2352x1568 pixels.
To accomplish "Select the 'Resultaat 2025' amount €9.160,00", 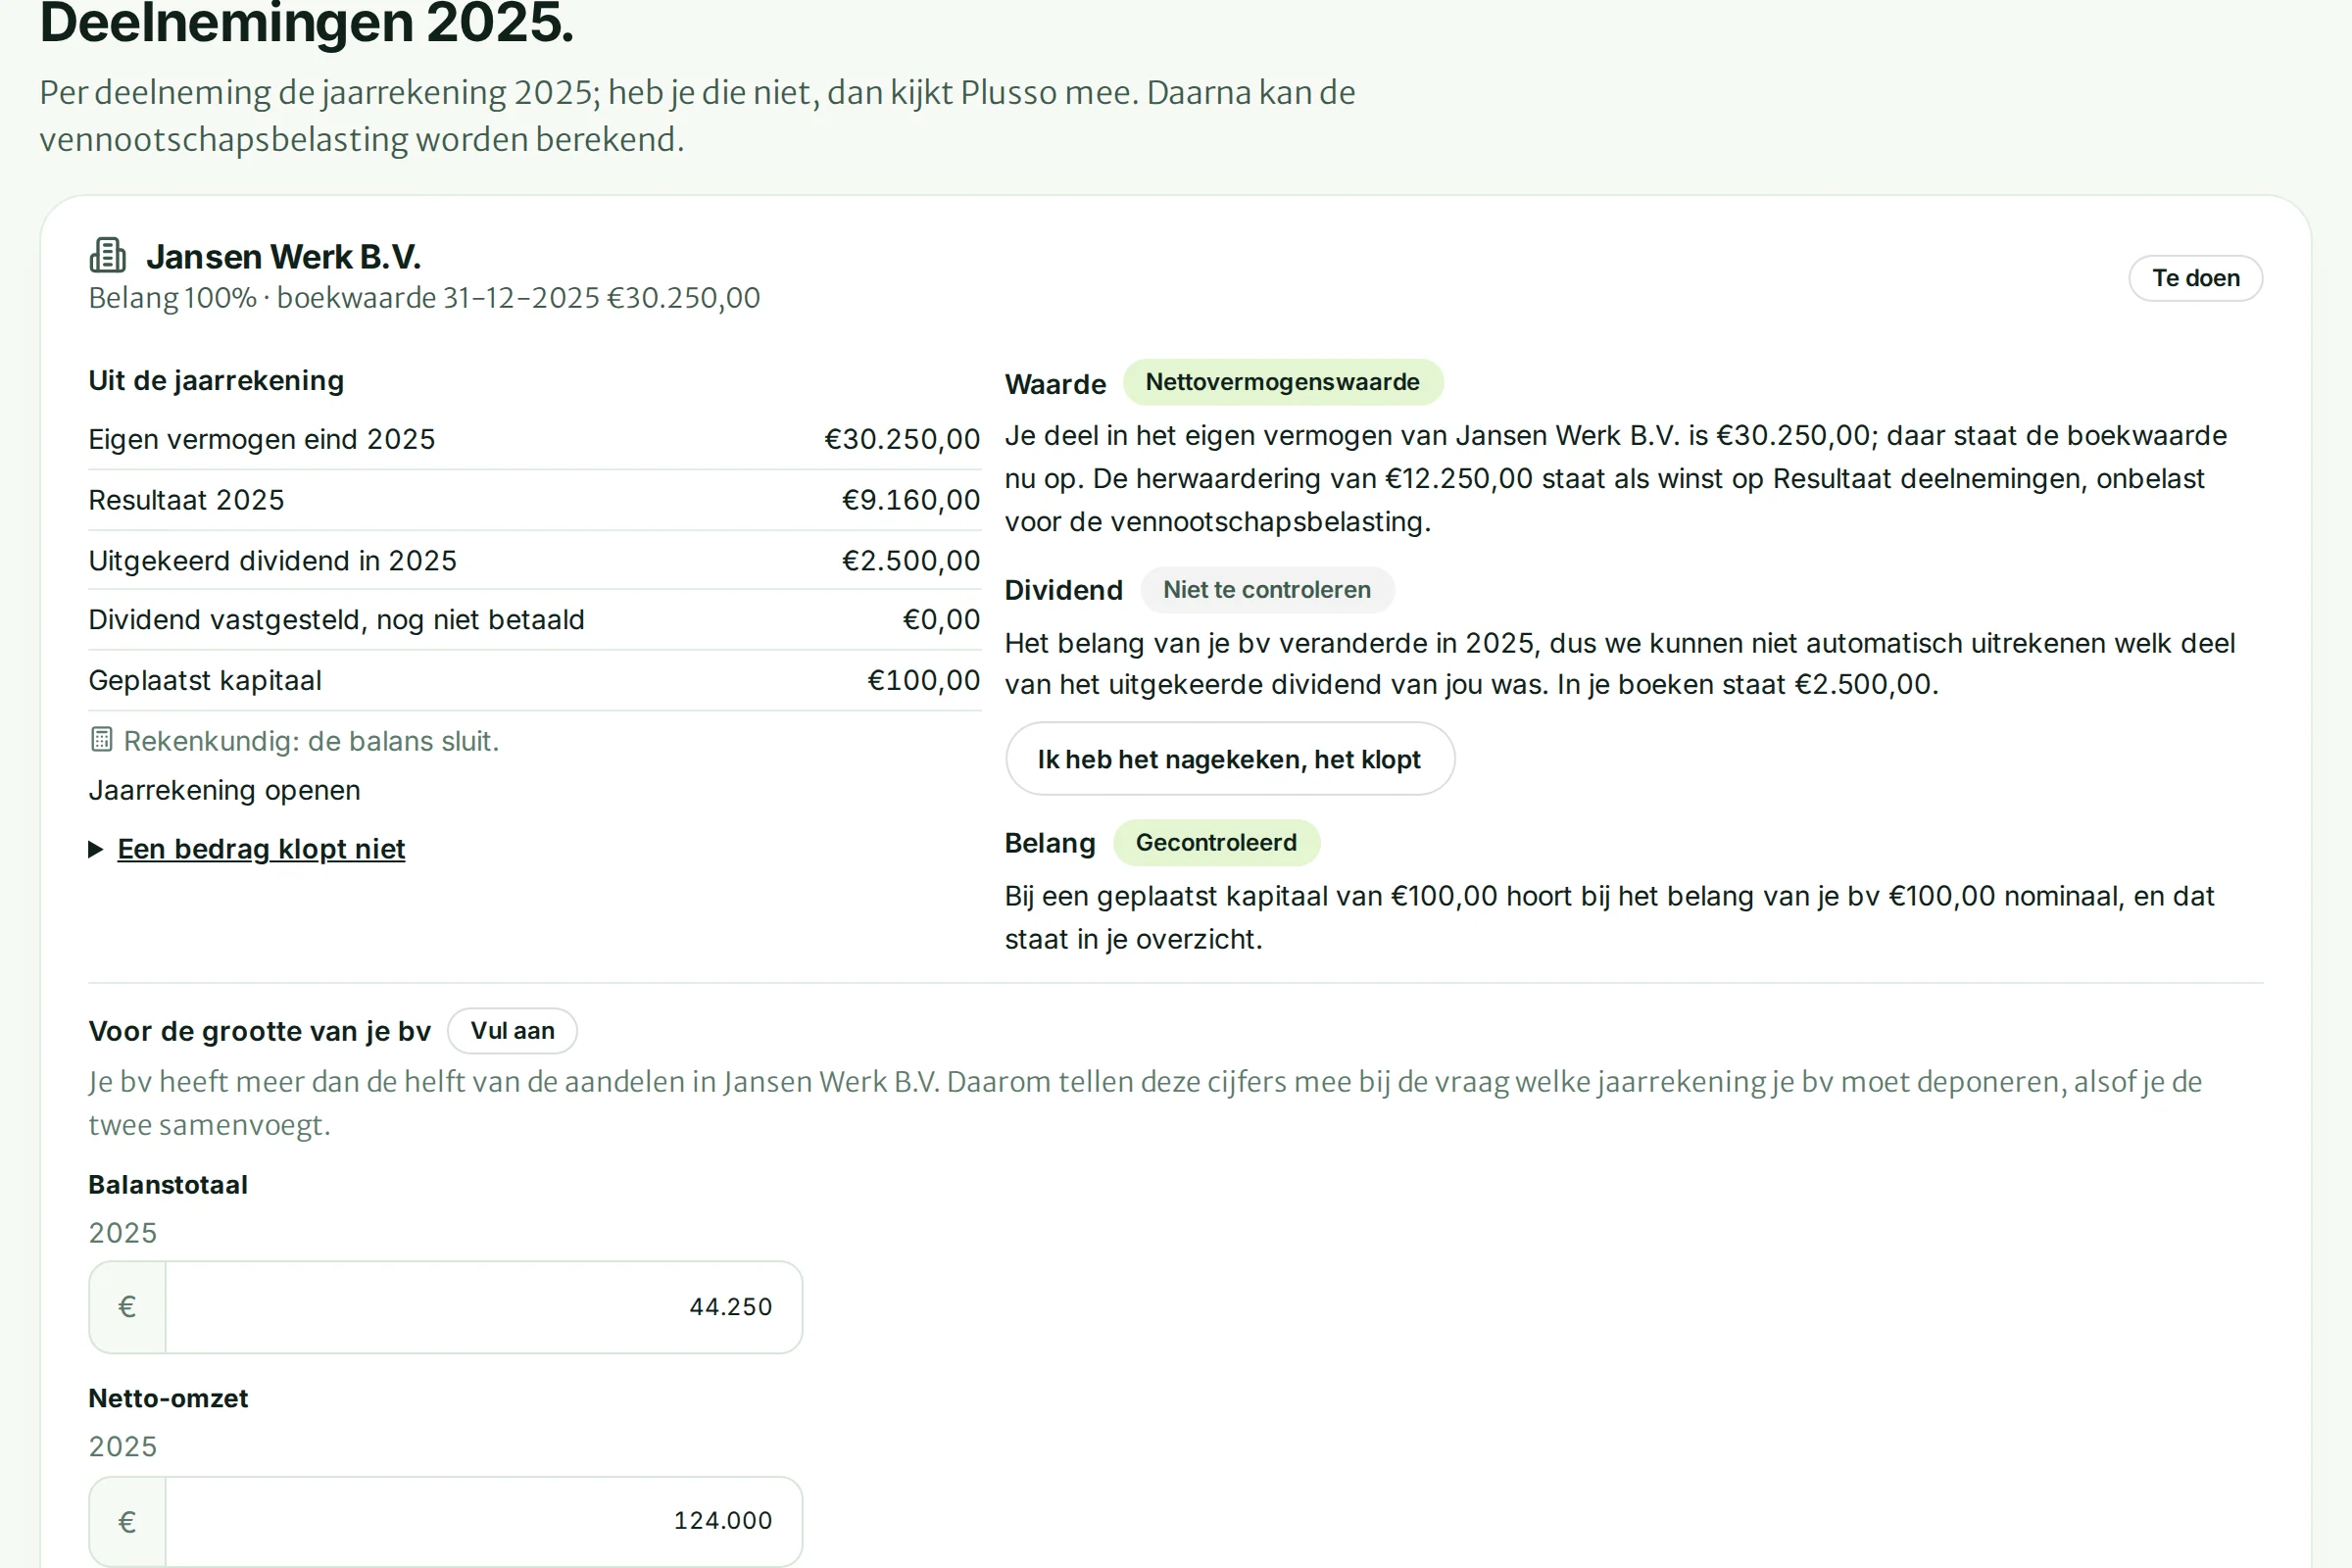I will tap(911, 500).
